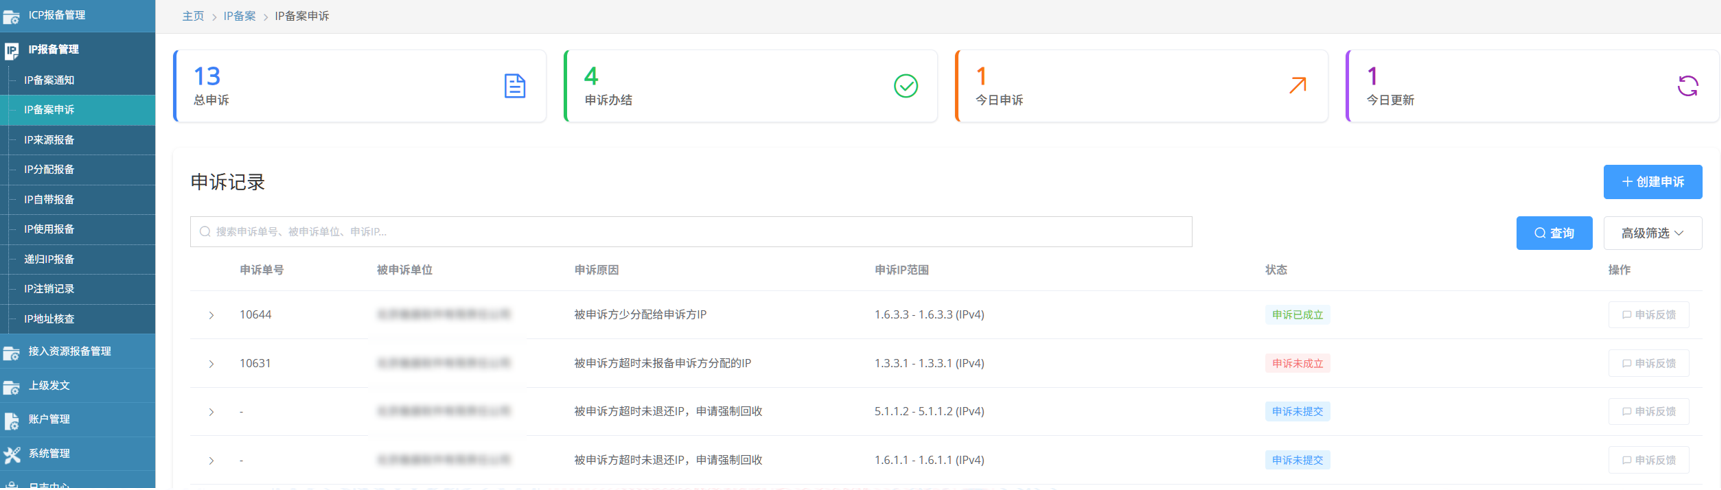Screen dimensions: 1721x490
Task: Select IP分配报备 menu item
Action: point(50,170)
